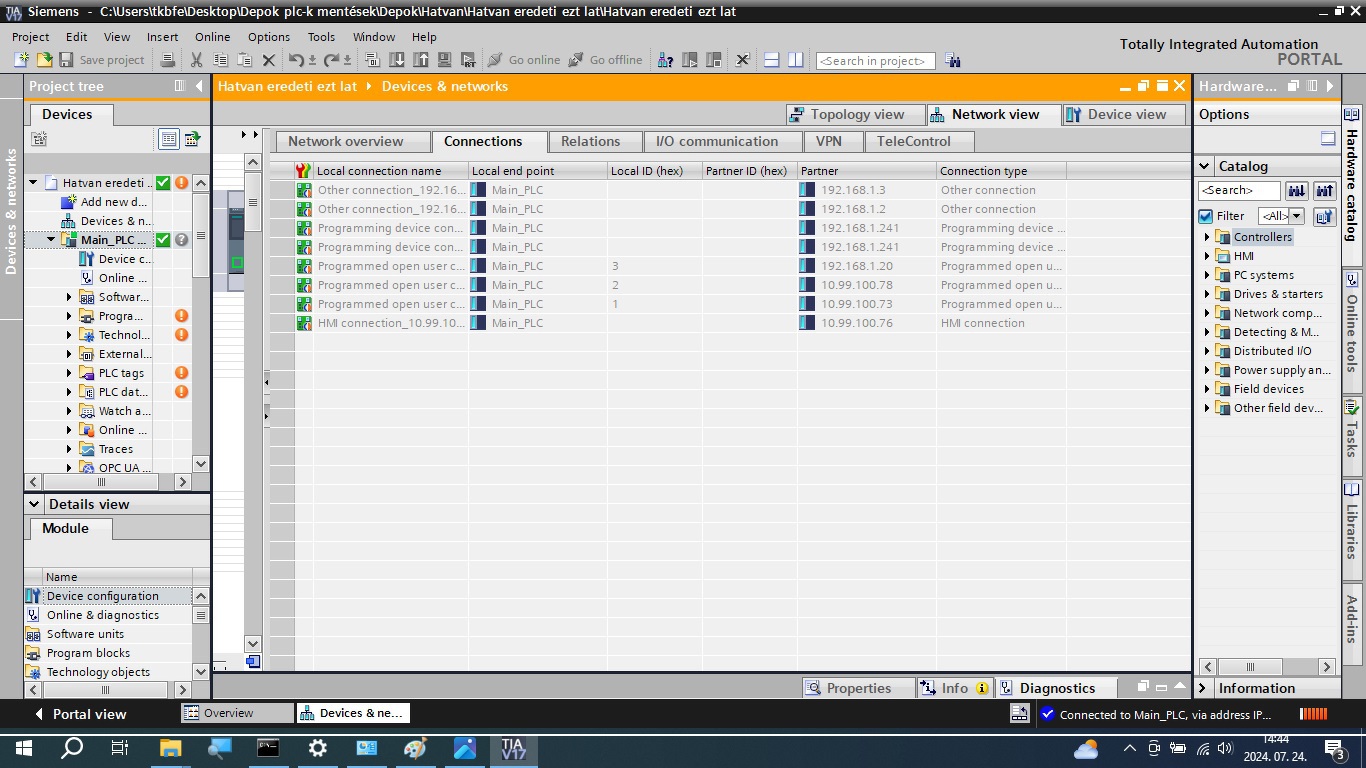Open Windows Start menu
Viewport: 1366px width, 768px height.
[23, 747]
